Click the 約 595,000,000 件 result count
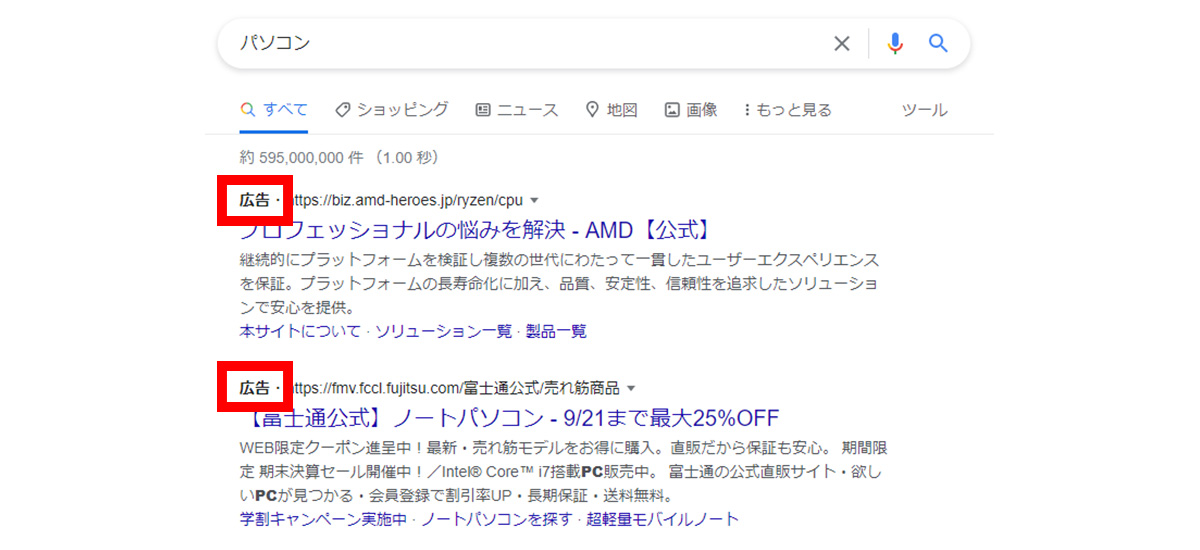 (x=339, y=158)
